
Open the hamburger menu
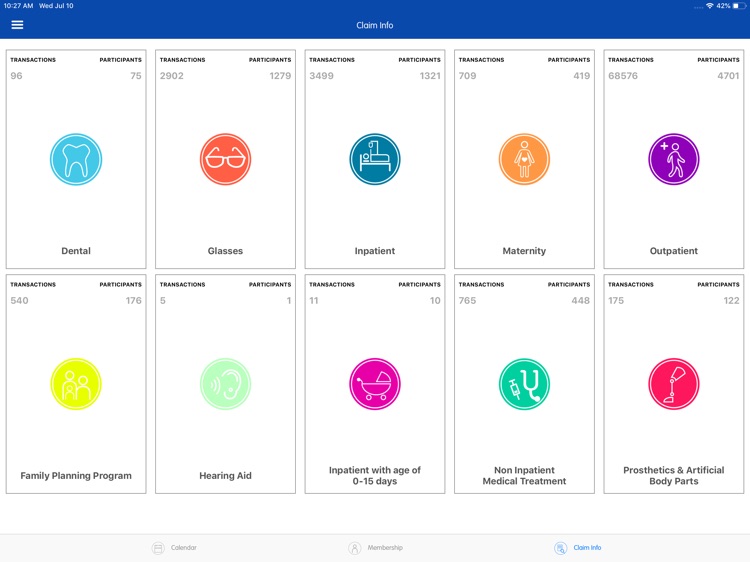pyautogui.click(x=17, y=25)
